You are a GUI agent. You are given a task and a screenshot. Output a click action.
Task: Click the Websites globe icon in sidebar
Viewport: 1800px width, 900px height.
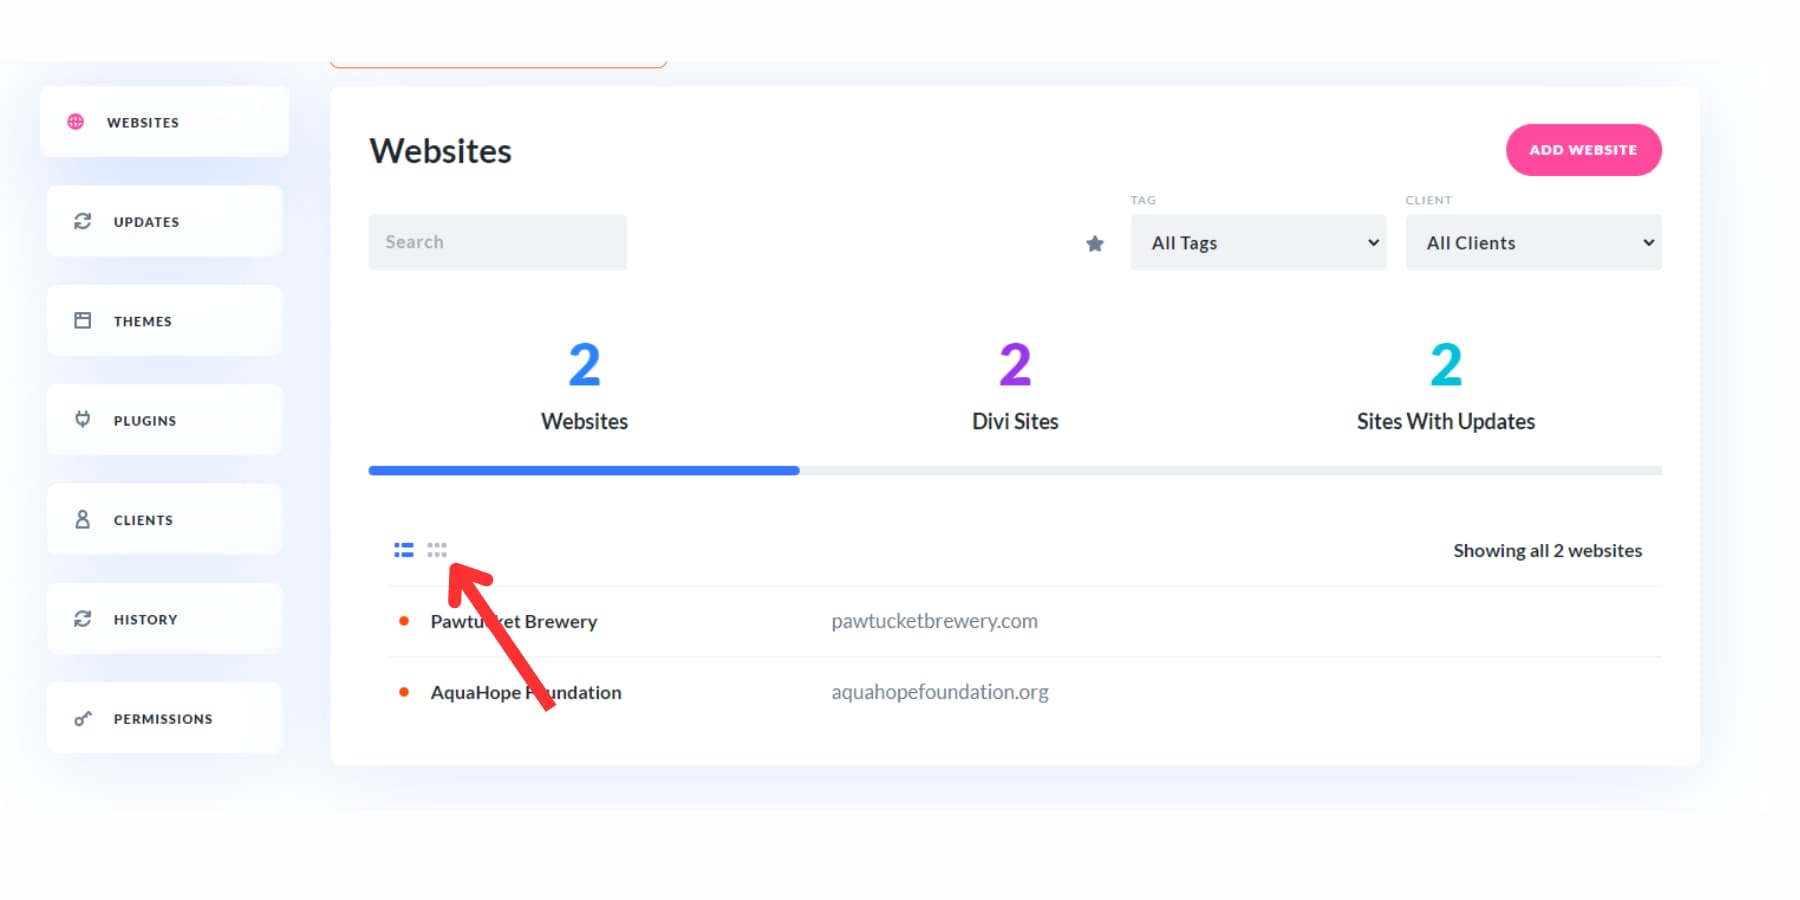75,122
